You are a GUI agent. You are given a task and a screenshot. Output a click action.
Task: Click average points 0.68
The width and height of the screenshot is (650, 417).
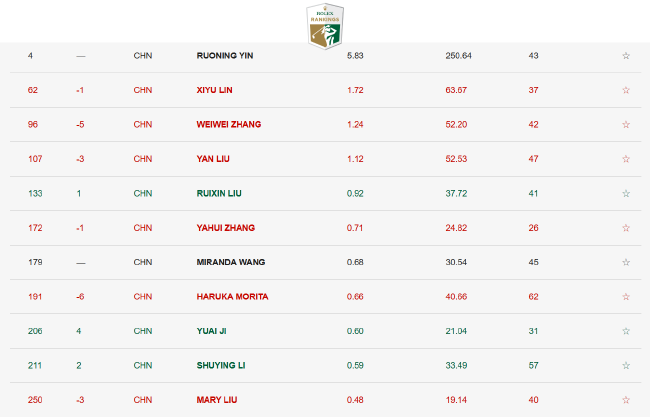(x=355, y=262)
